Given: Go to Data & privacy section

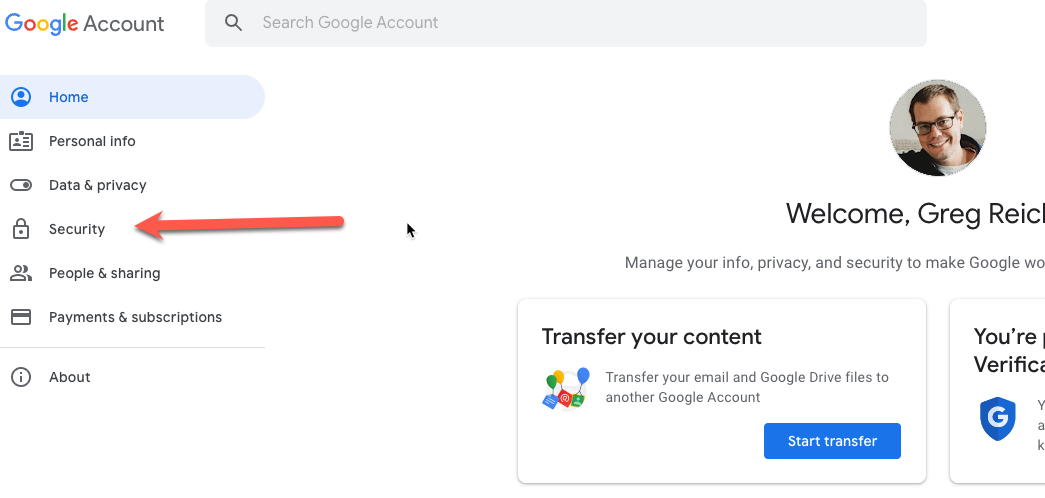Looking at the screenshot, I should (97, 185).
